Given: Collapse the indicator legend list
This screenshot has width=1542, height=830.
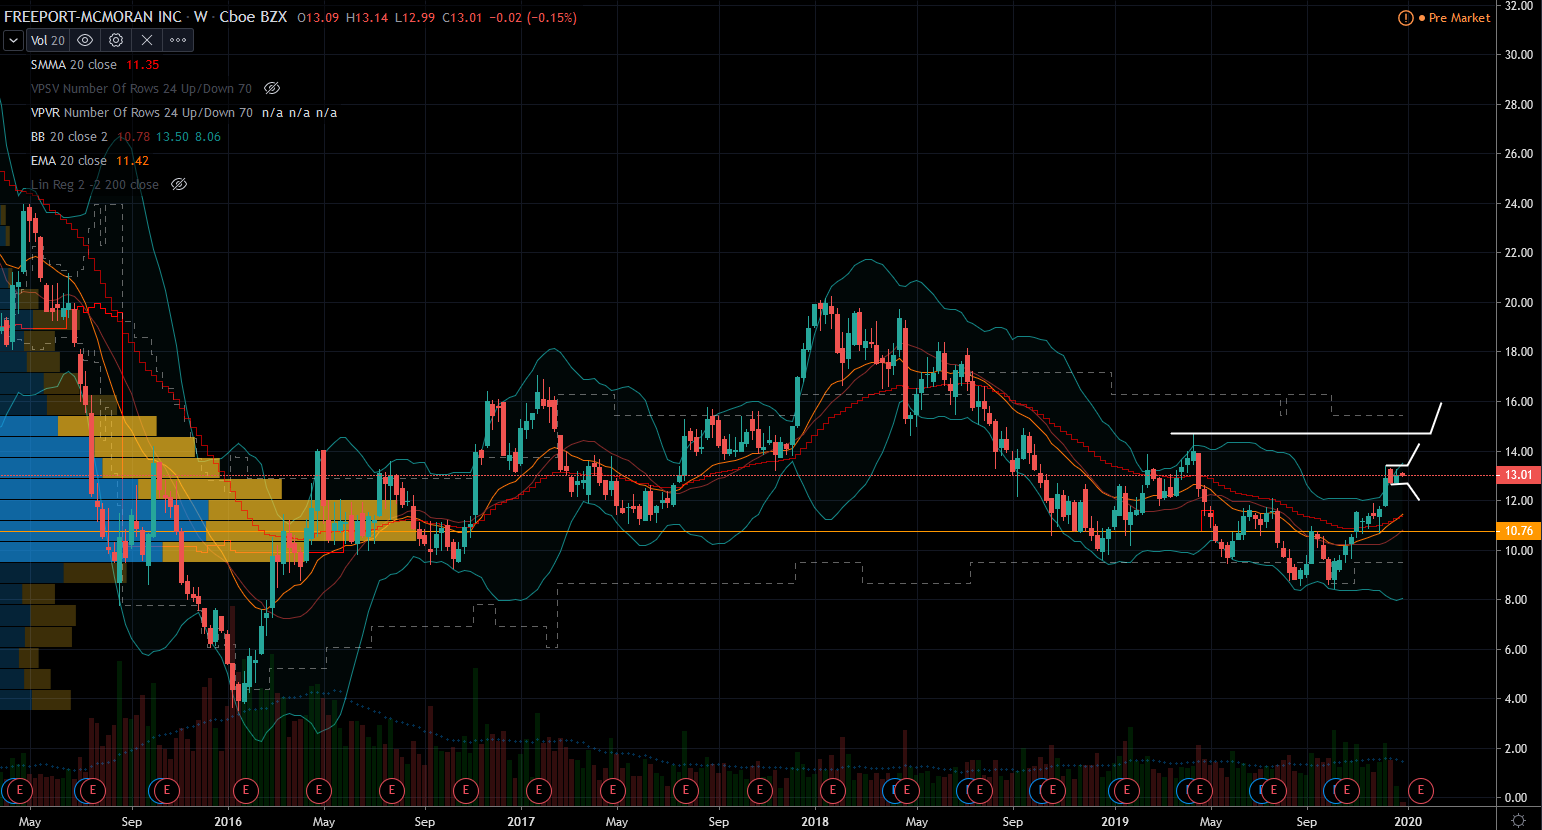Looking at the screenshot, I should (13, 40).
